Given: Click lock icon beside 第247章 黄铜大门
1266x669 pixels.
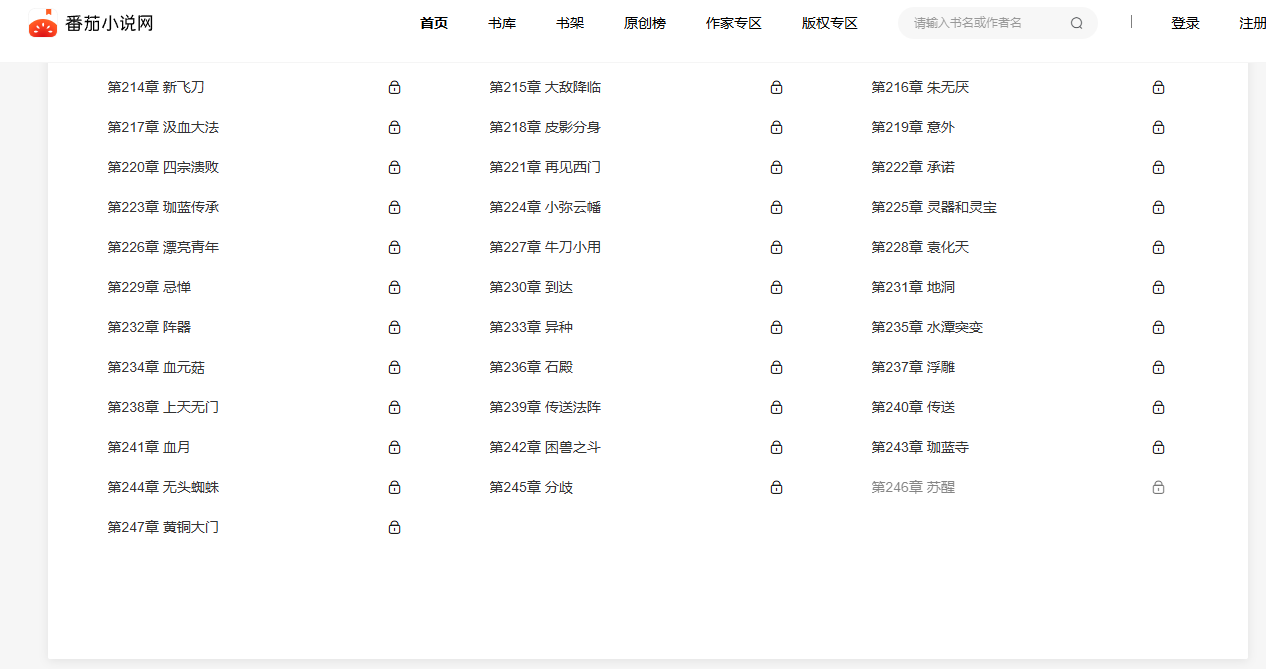Looking at the screenshot, I should pos(394,528).
